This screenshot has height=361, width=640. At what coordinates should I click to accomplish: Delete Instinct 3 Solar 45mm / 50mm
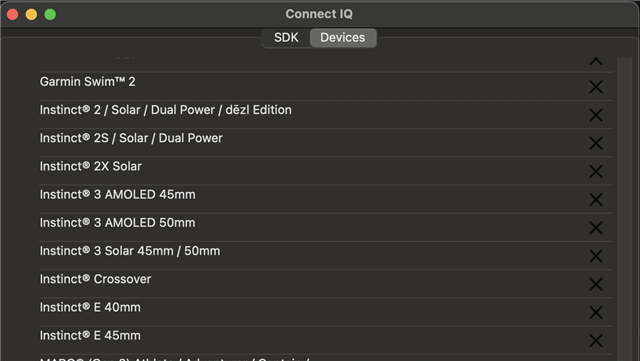[x=596, y=256]
